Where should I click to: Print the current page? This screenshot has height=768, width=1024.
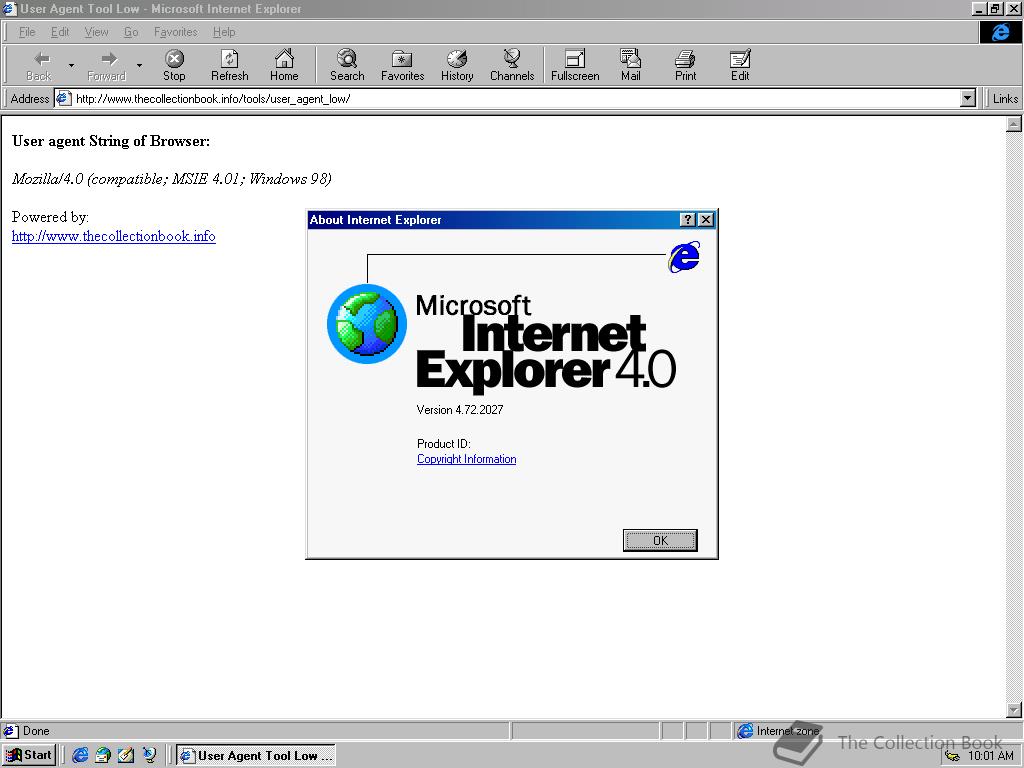point(685,65)
